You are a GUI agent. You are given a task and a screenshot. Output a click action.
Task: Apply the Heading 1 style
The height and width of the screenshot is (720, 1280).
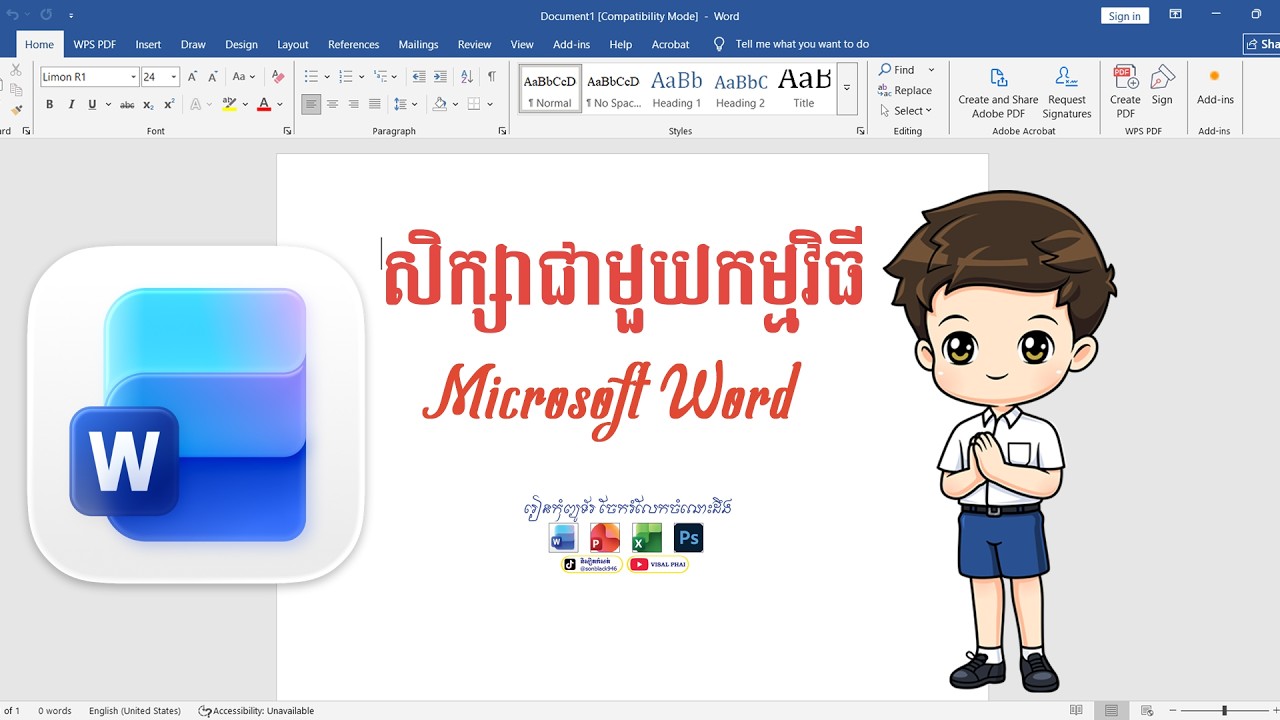(677, 88)
